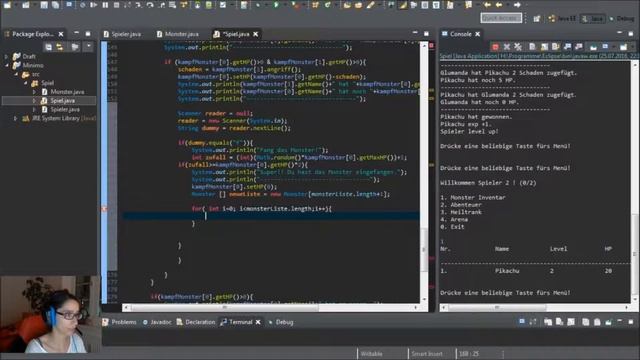640x360 pixels.
Task: Expand Monster.java tree node
Action: point(34,92)
